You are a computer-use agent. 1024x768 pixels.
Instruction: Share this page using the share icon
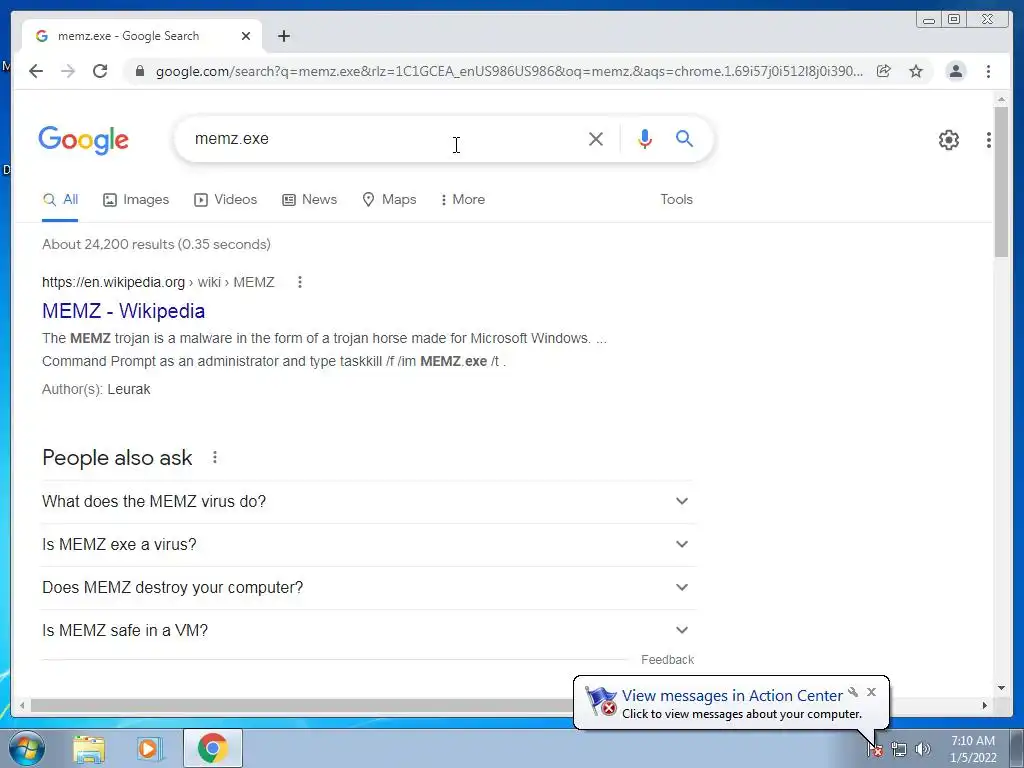tap(884, 71)
